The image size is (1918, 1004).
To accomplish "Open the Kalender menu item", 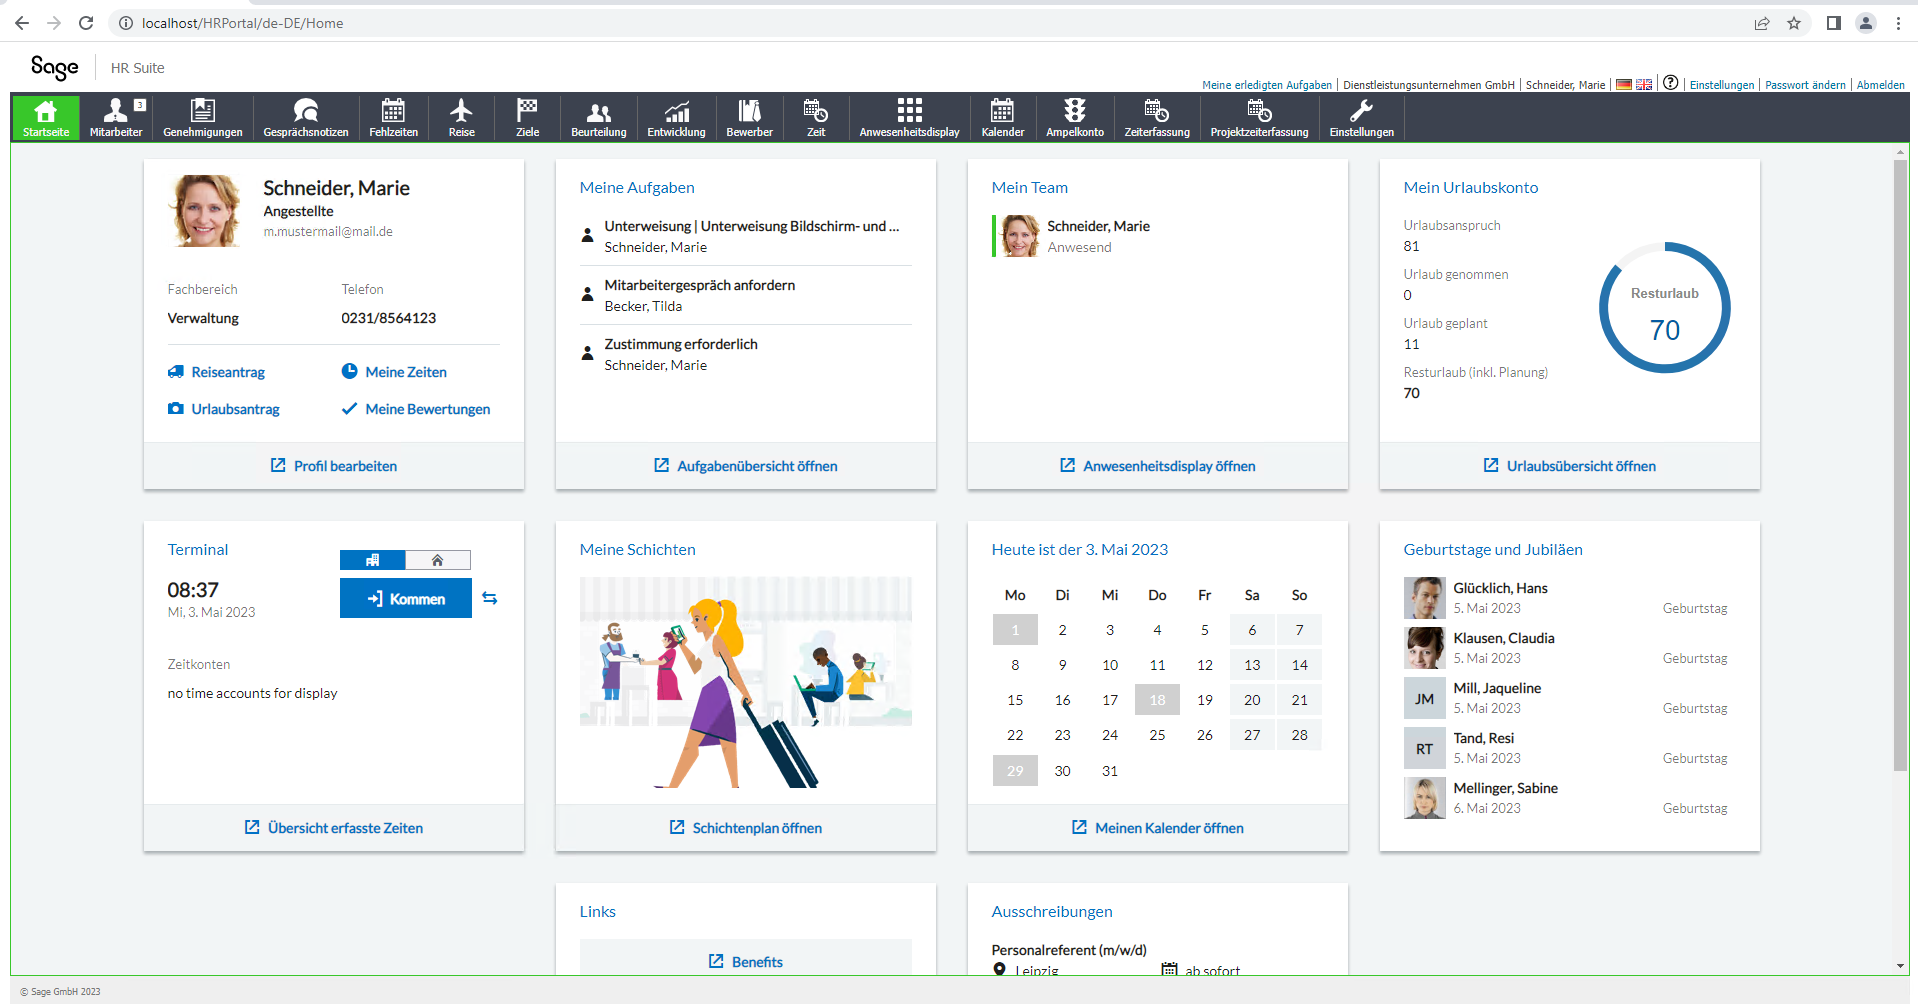I will [1002, 117].
